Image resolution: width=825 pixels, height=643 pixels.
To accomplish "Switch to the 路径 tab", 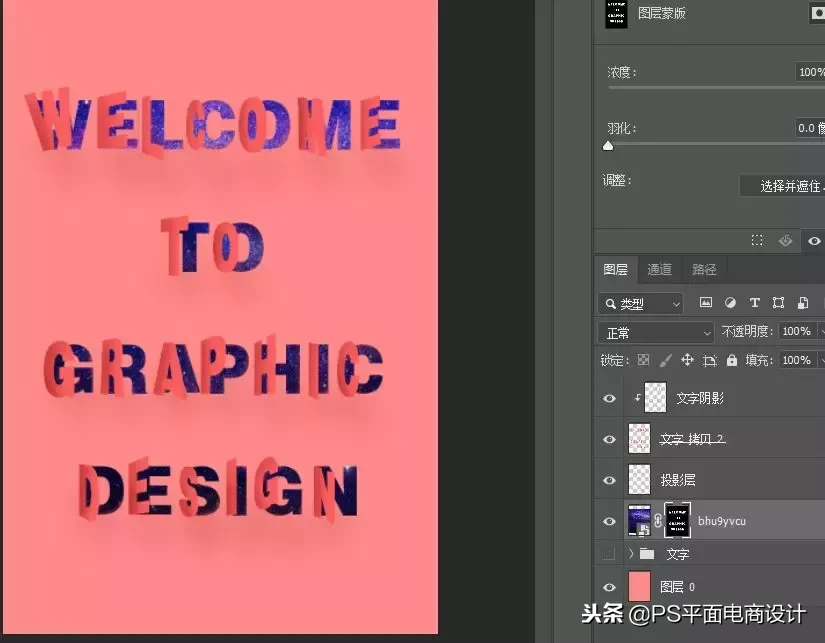I will [x=704, y=270].
